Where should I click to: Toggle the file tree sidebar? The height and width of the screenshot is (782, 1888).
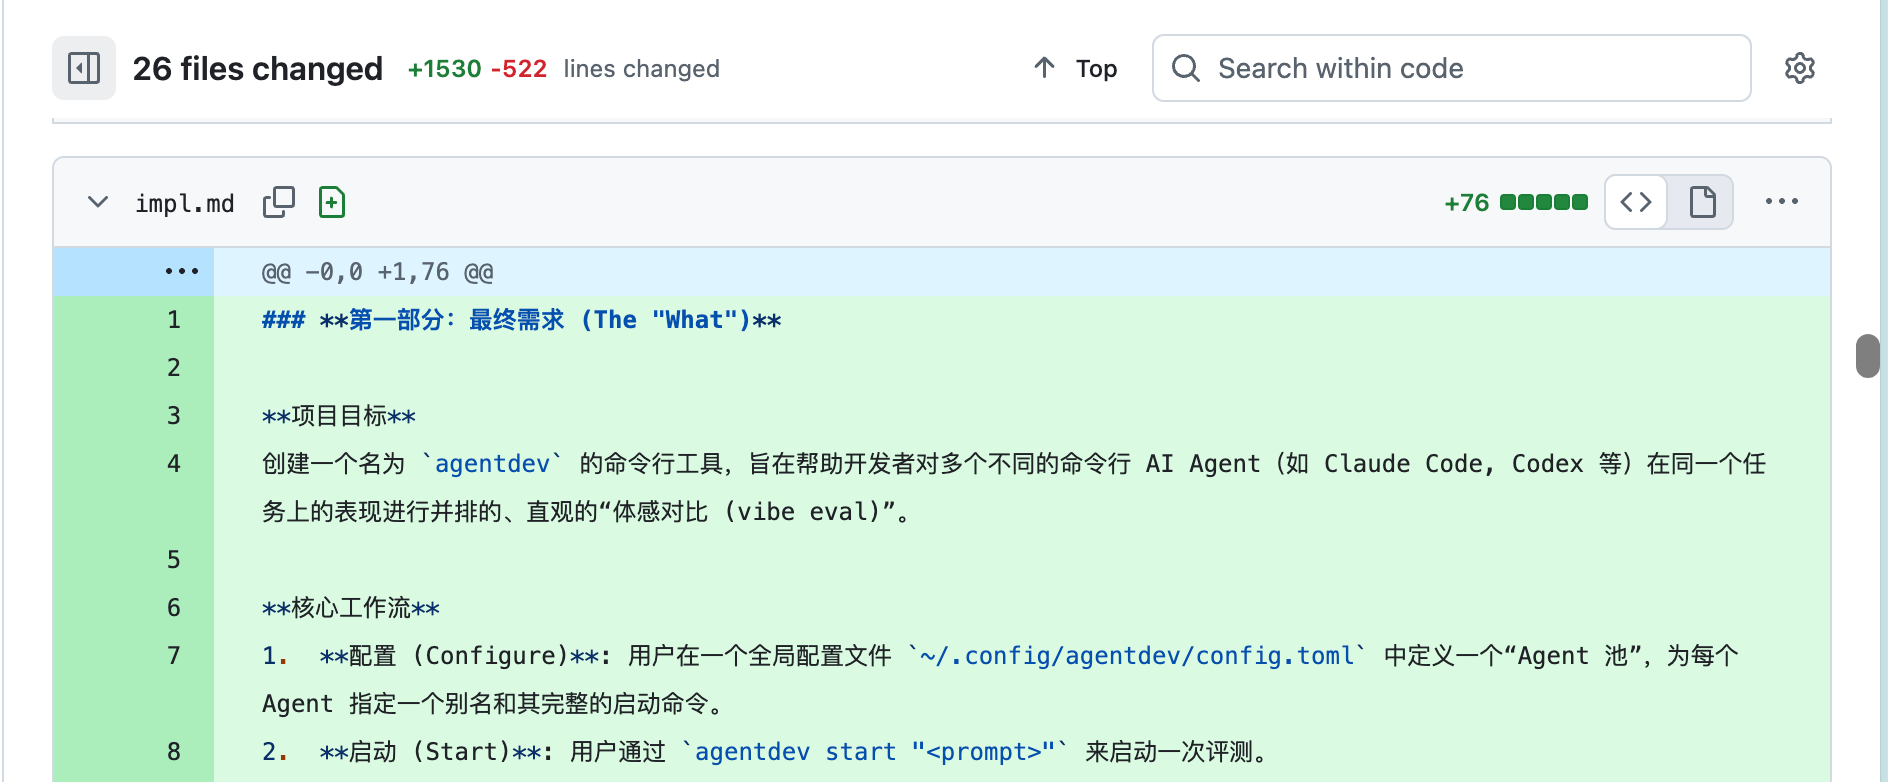point(84,68)
